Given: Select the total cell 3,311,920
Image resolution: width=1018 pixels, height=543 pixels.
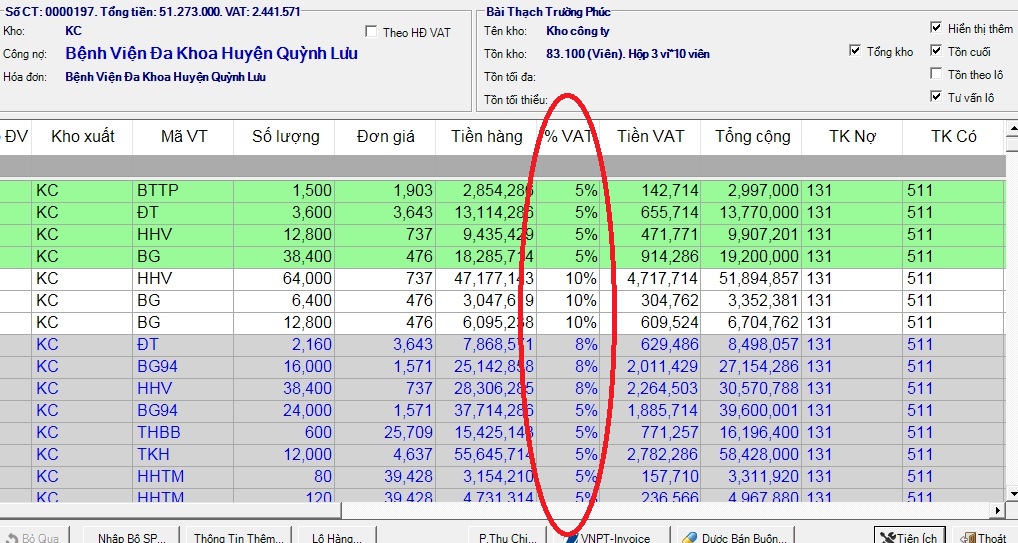Looking at the screenshot, I should (752, 476).
